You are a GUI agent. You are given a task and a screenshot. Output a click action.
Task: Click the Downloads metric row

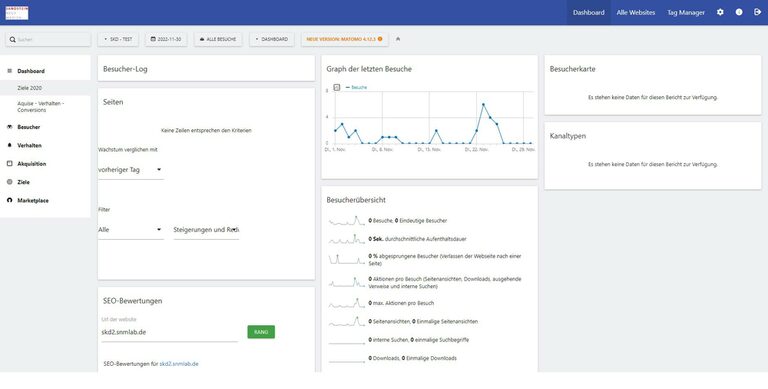pyautogui.click(x=412, y=358)
